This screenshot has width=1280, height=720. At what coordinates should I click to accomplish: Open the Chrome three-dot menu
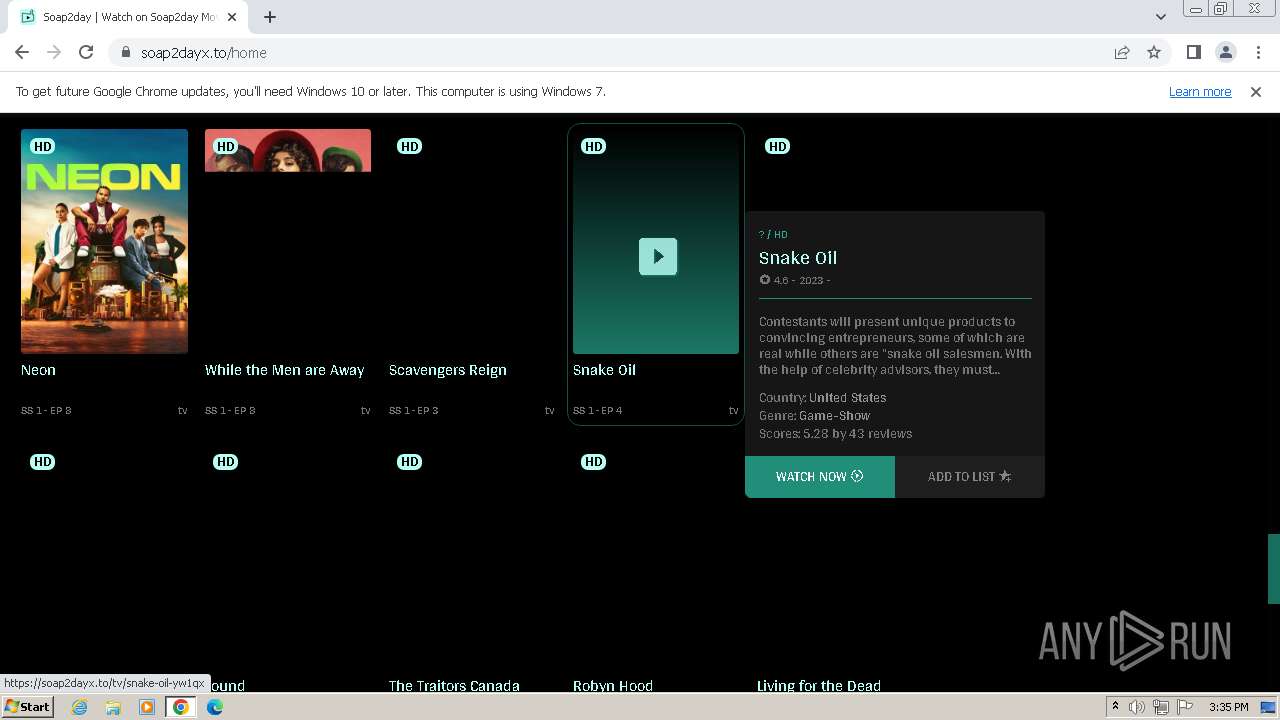coord(1258,53)
